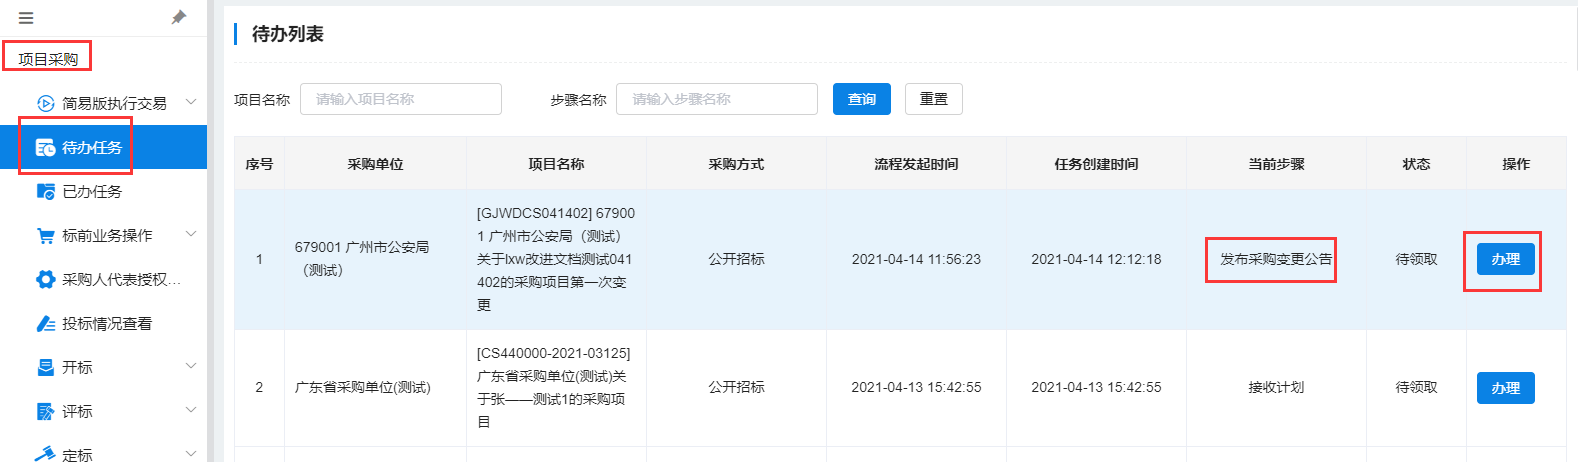
Task: Expand the 开标 chevron arrow
Action: 191,366
